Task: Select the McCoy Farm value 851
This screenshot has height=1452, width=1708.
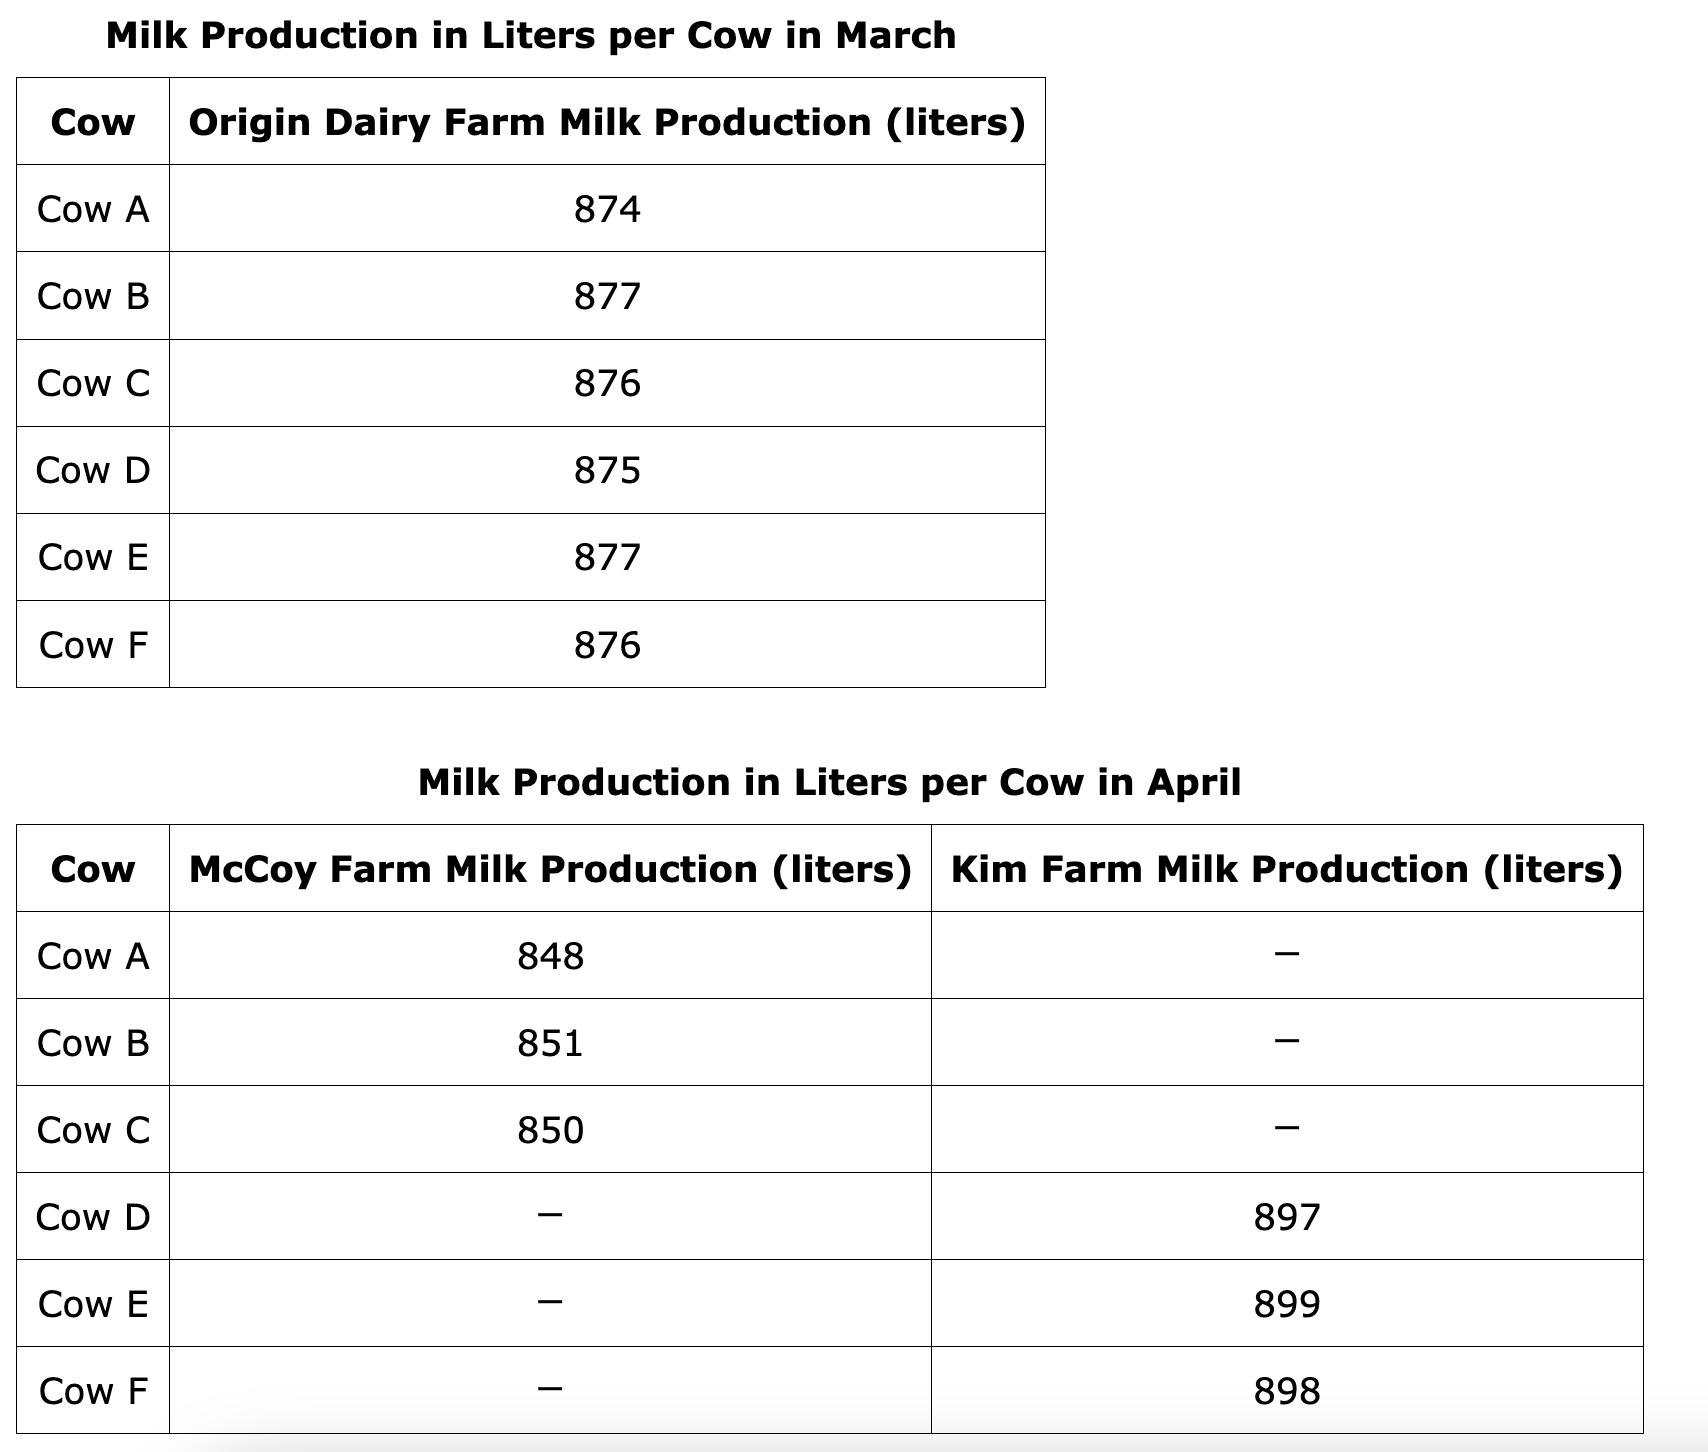Action: pyautogui.click(x=550, y=1044)
